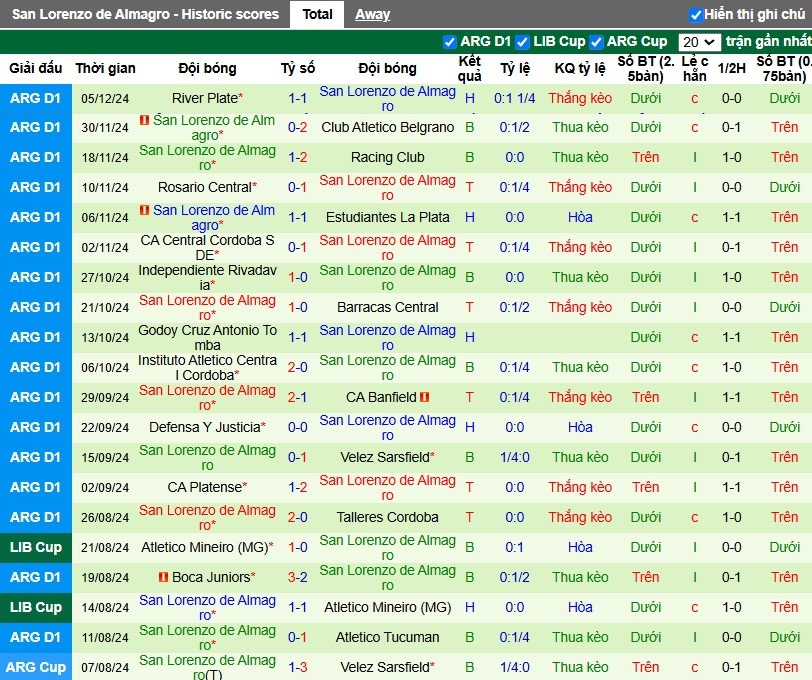The height and width of the screenshot is (680, 812).
Task: Click Instituto Atletico Central Cordoba team name
Action: point(207,368)
